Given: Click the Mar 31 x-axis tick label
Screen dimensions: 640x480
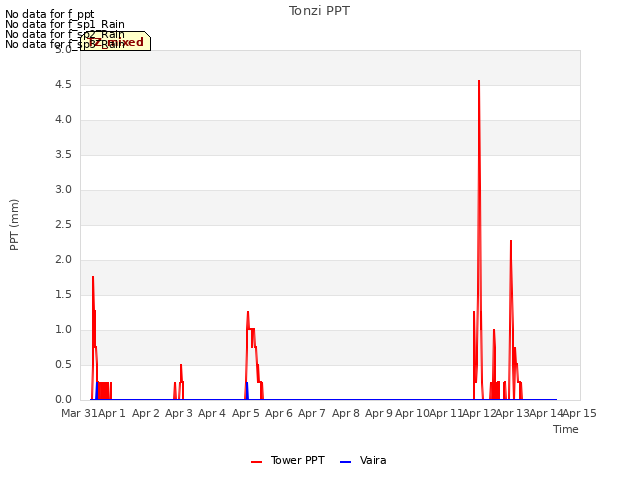Looking at the screenshot, I should pos(79,413).
